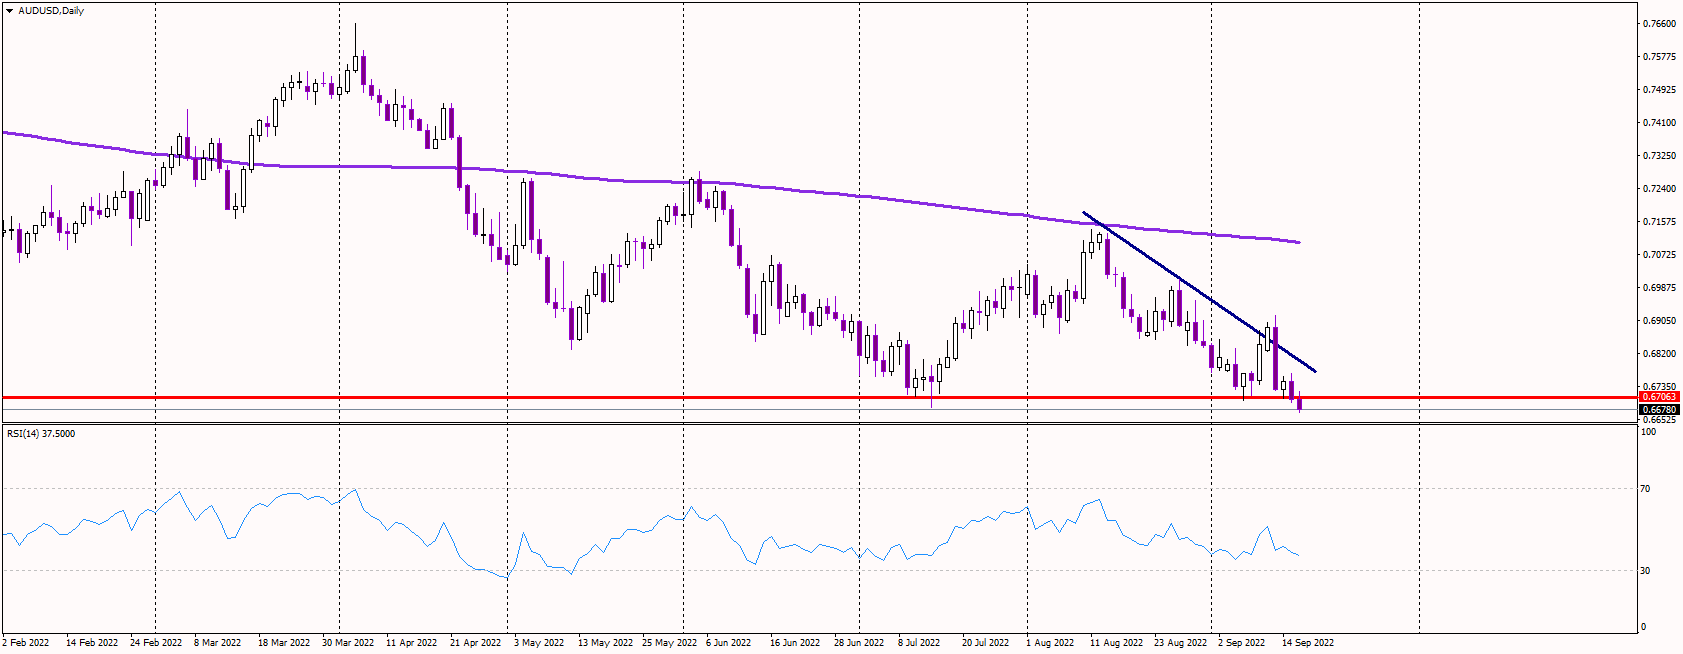The width and height of the screenshot is (1683, 654).
Task: Click the 0.76600 price scale label
Action: coord(1660,24)
